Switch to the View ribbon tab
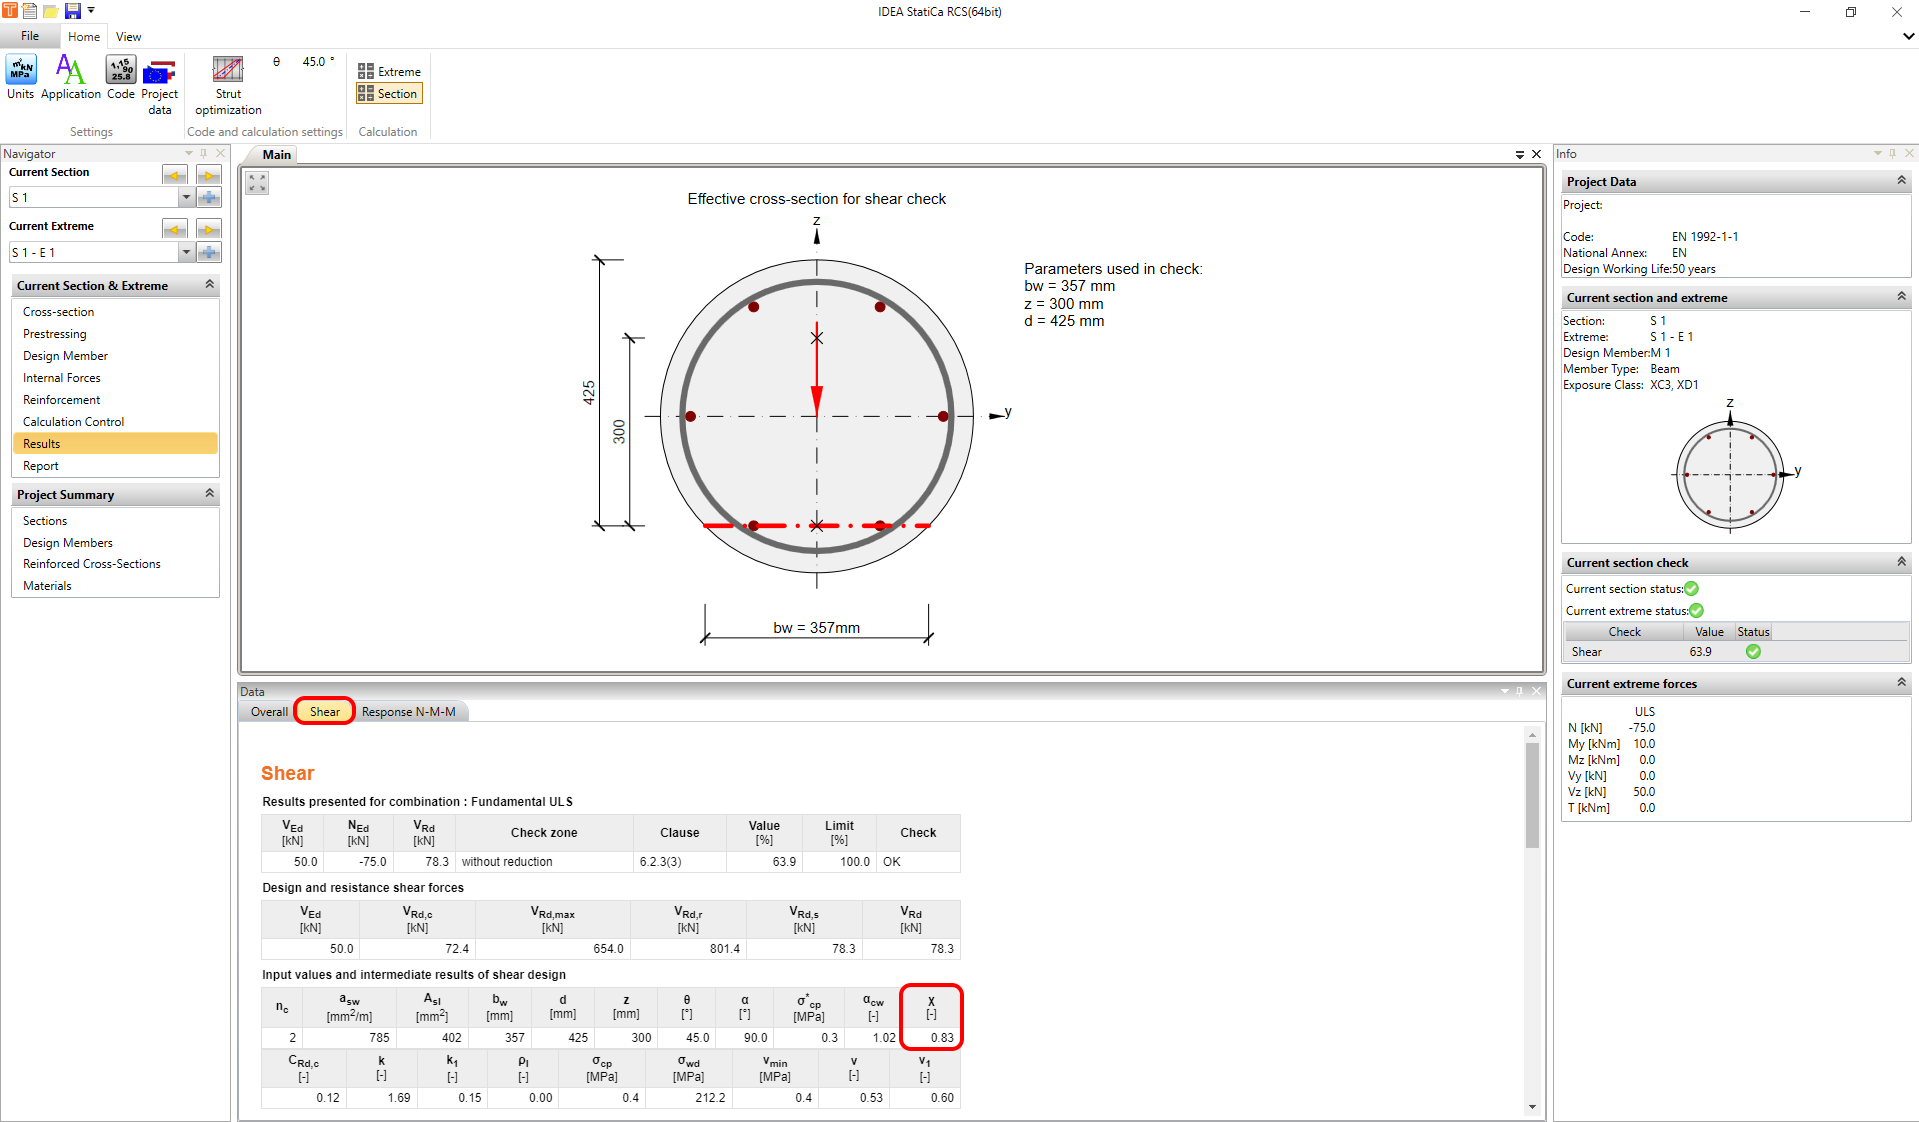Image resolution: width=1919 pixels, height=1122 pixels. (128, 36)
